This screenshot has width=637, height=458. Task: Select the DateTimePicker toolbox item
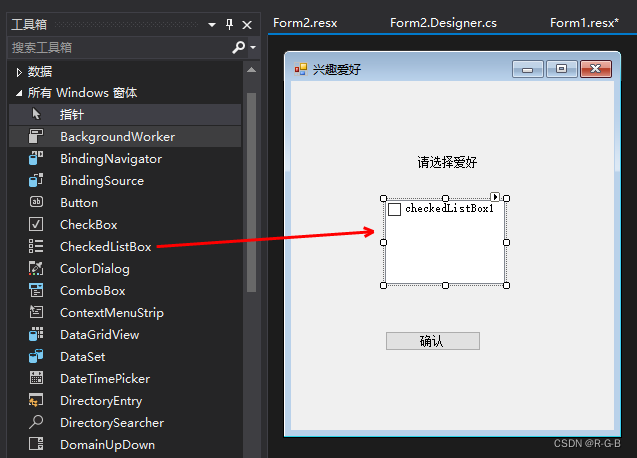(125, 378)
